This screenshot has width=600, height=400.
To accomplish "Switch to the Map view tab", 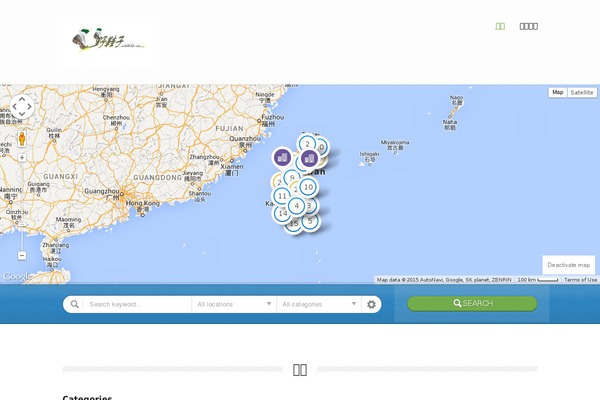I will (558, 92).
